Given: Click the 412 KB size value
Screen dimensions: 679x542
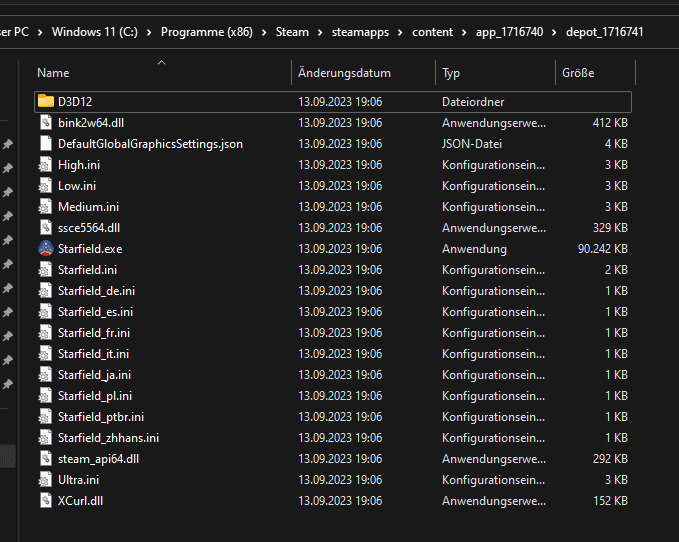Looking at the screenshot, I should pos(610,123).
